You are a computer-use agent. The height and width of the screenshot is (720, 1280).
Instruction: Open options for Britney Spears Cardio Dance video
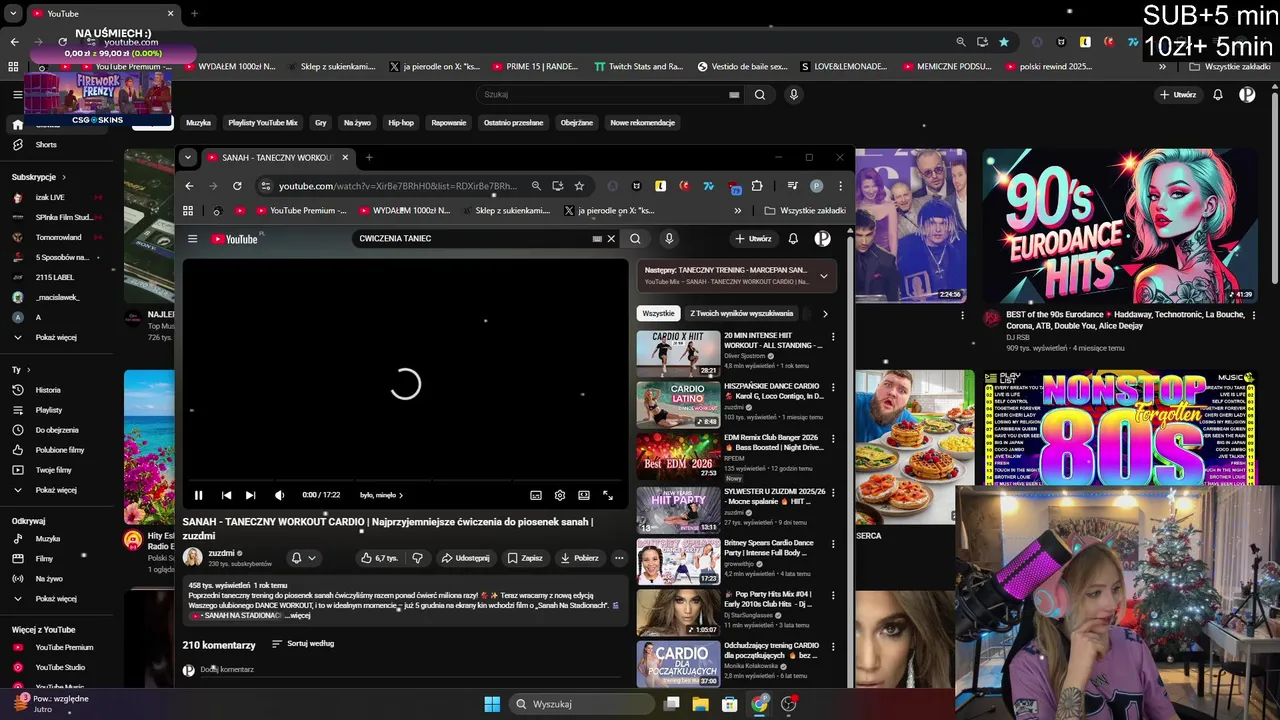coord(833,544)
